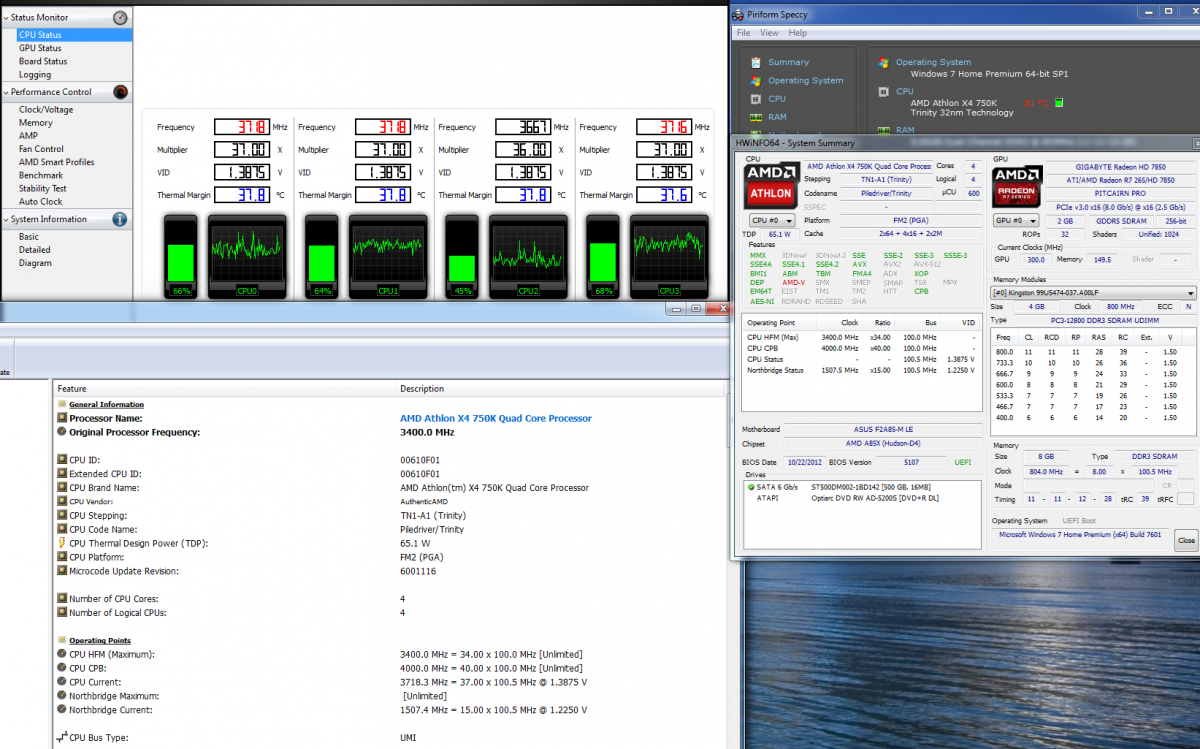This screenshot has width=1200, height=749.
Task: Click the AMD Athlon X4 750K processor name value
Action: coord(496,418)
